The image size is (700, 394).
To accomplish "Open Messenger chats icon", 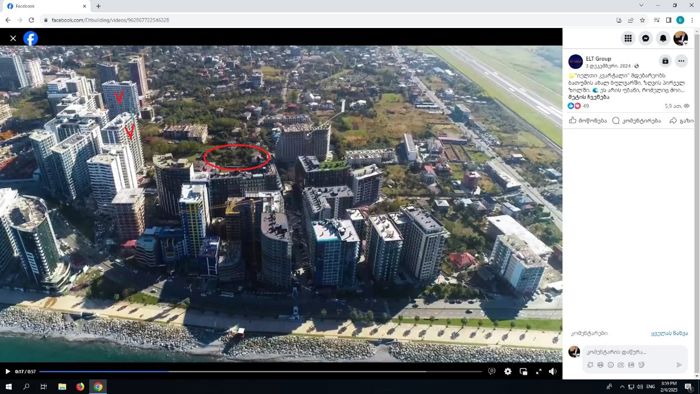I will [x=646, y=38].
